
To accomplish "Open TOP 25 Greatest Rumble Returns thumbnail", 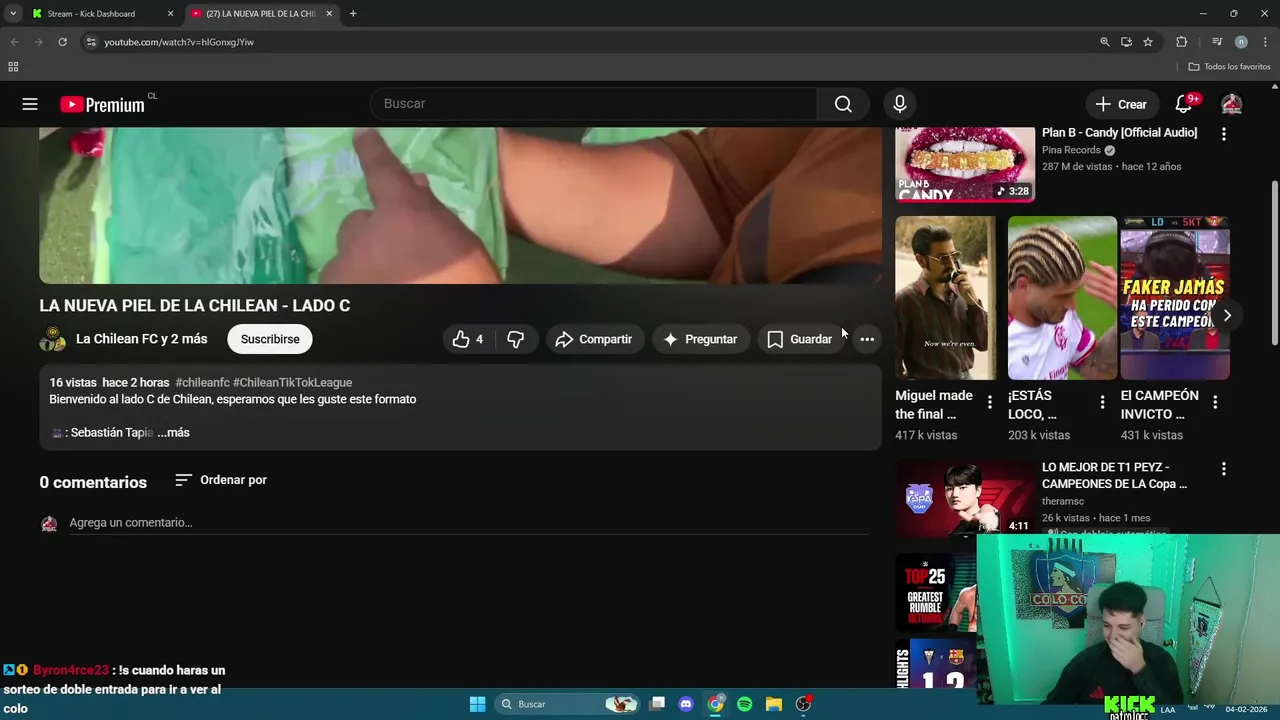I will coord(936,592).
